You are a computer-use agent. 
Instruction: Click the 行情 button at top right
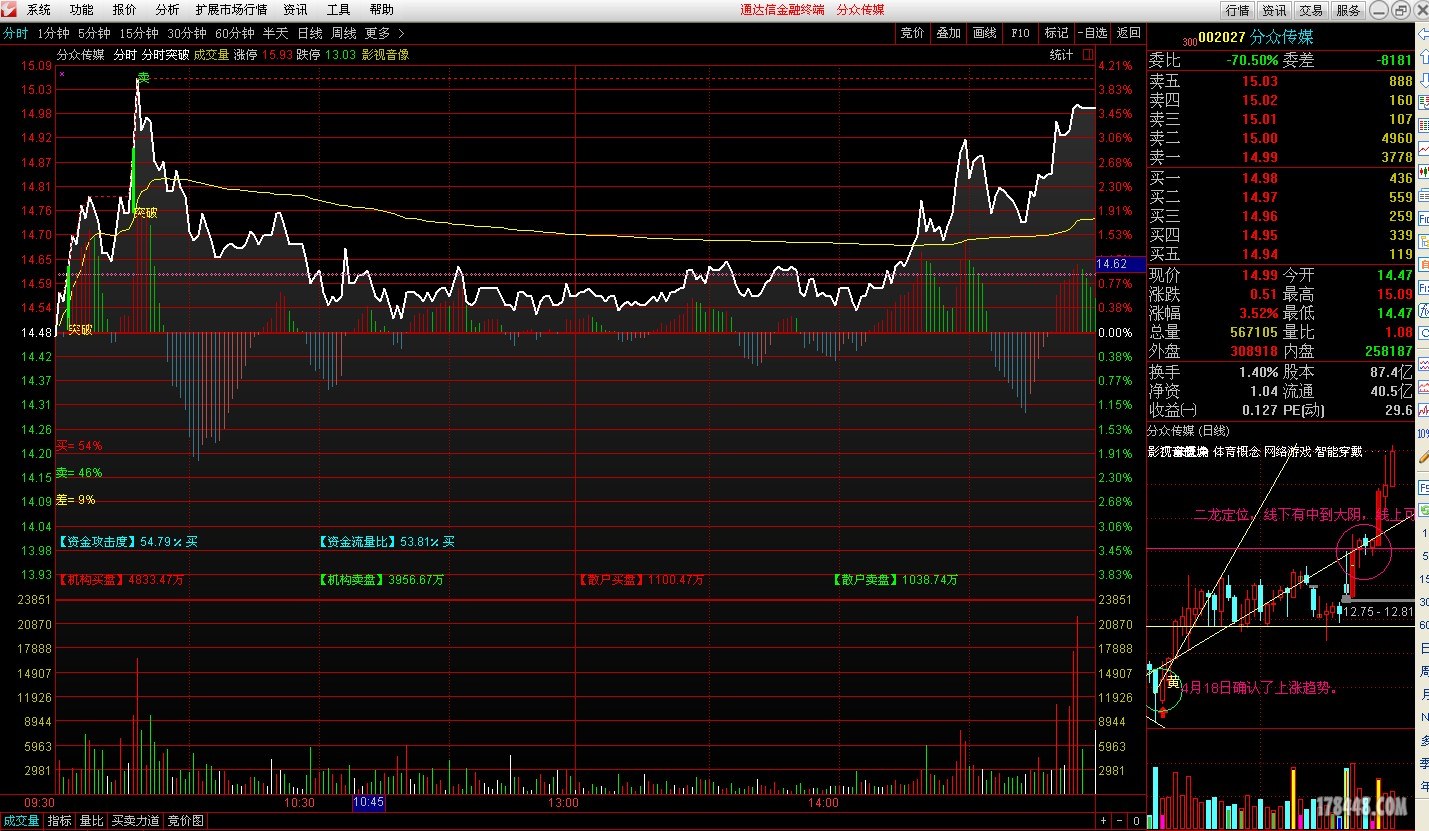[x=1237, y=10]
